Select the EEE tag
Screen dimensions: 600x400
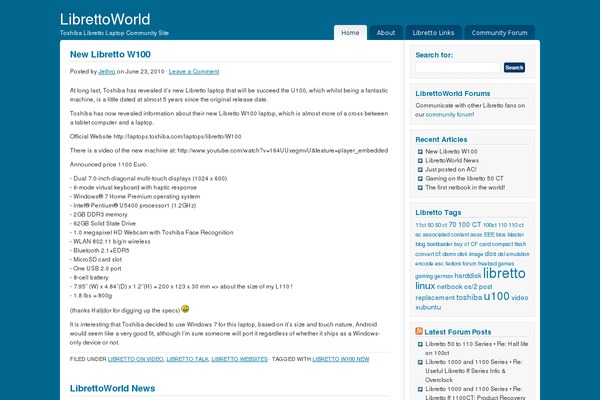(489, 234)
